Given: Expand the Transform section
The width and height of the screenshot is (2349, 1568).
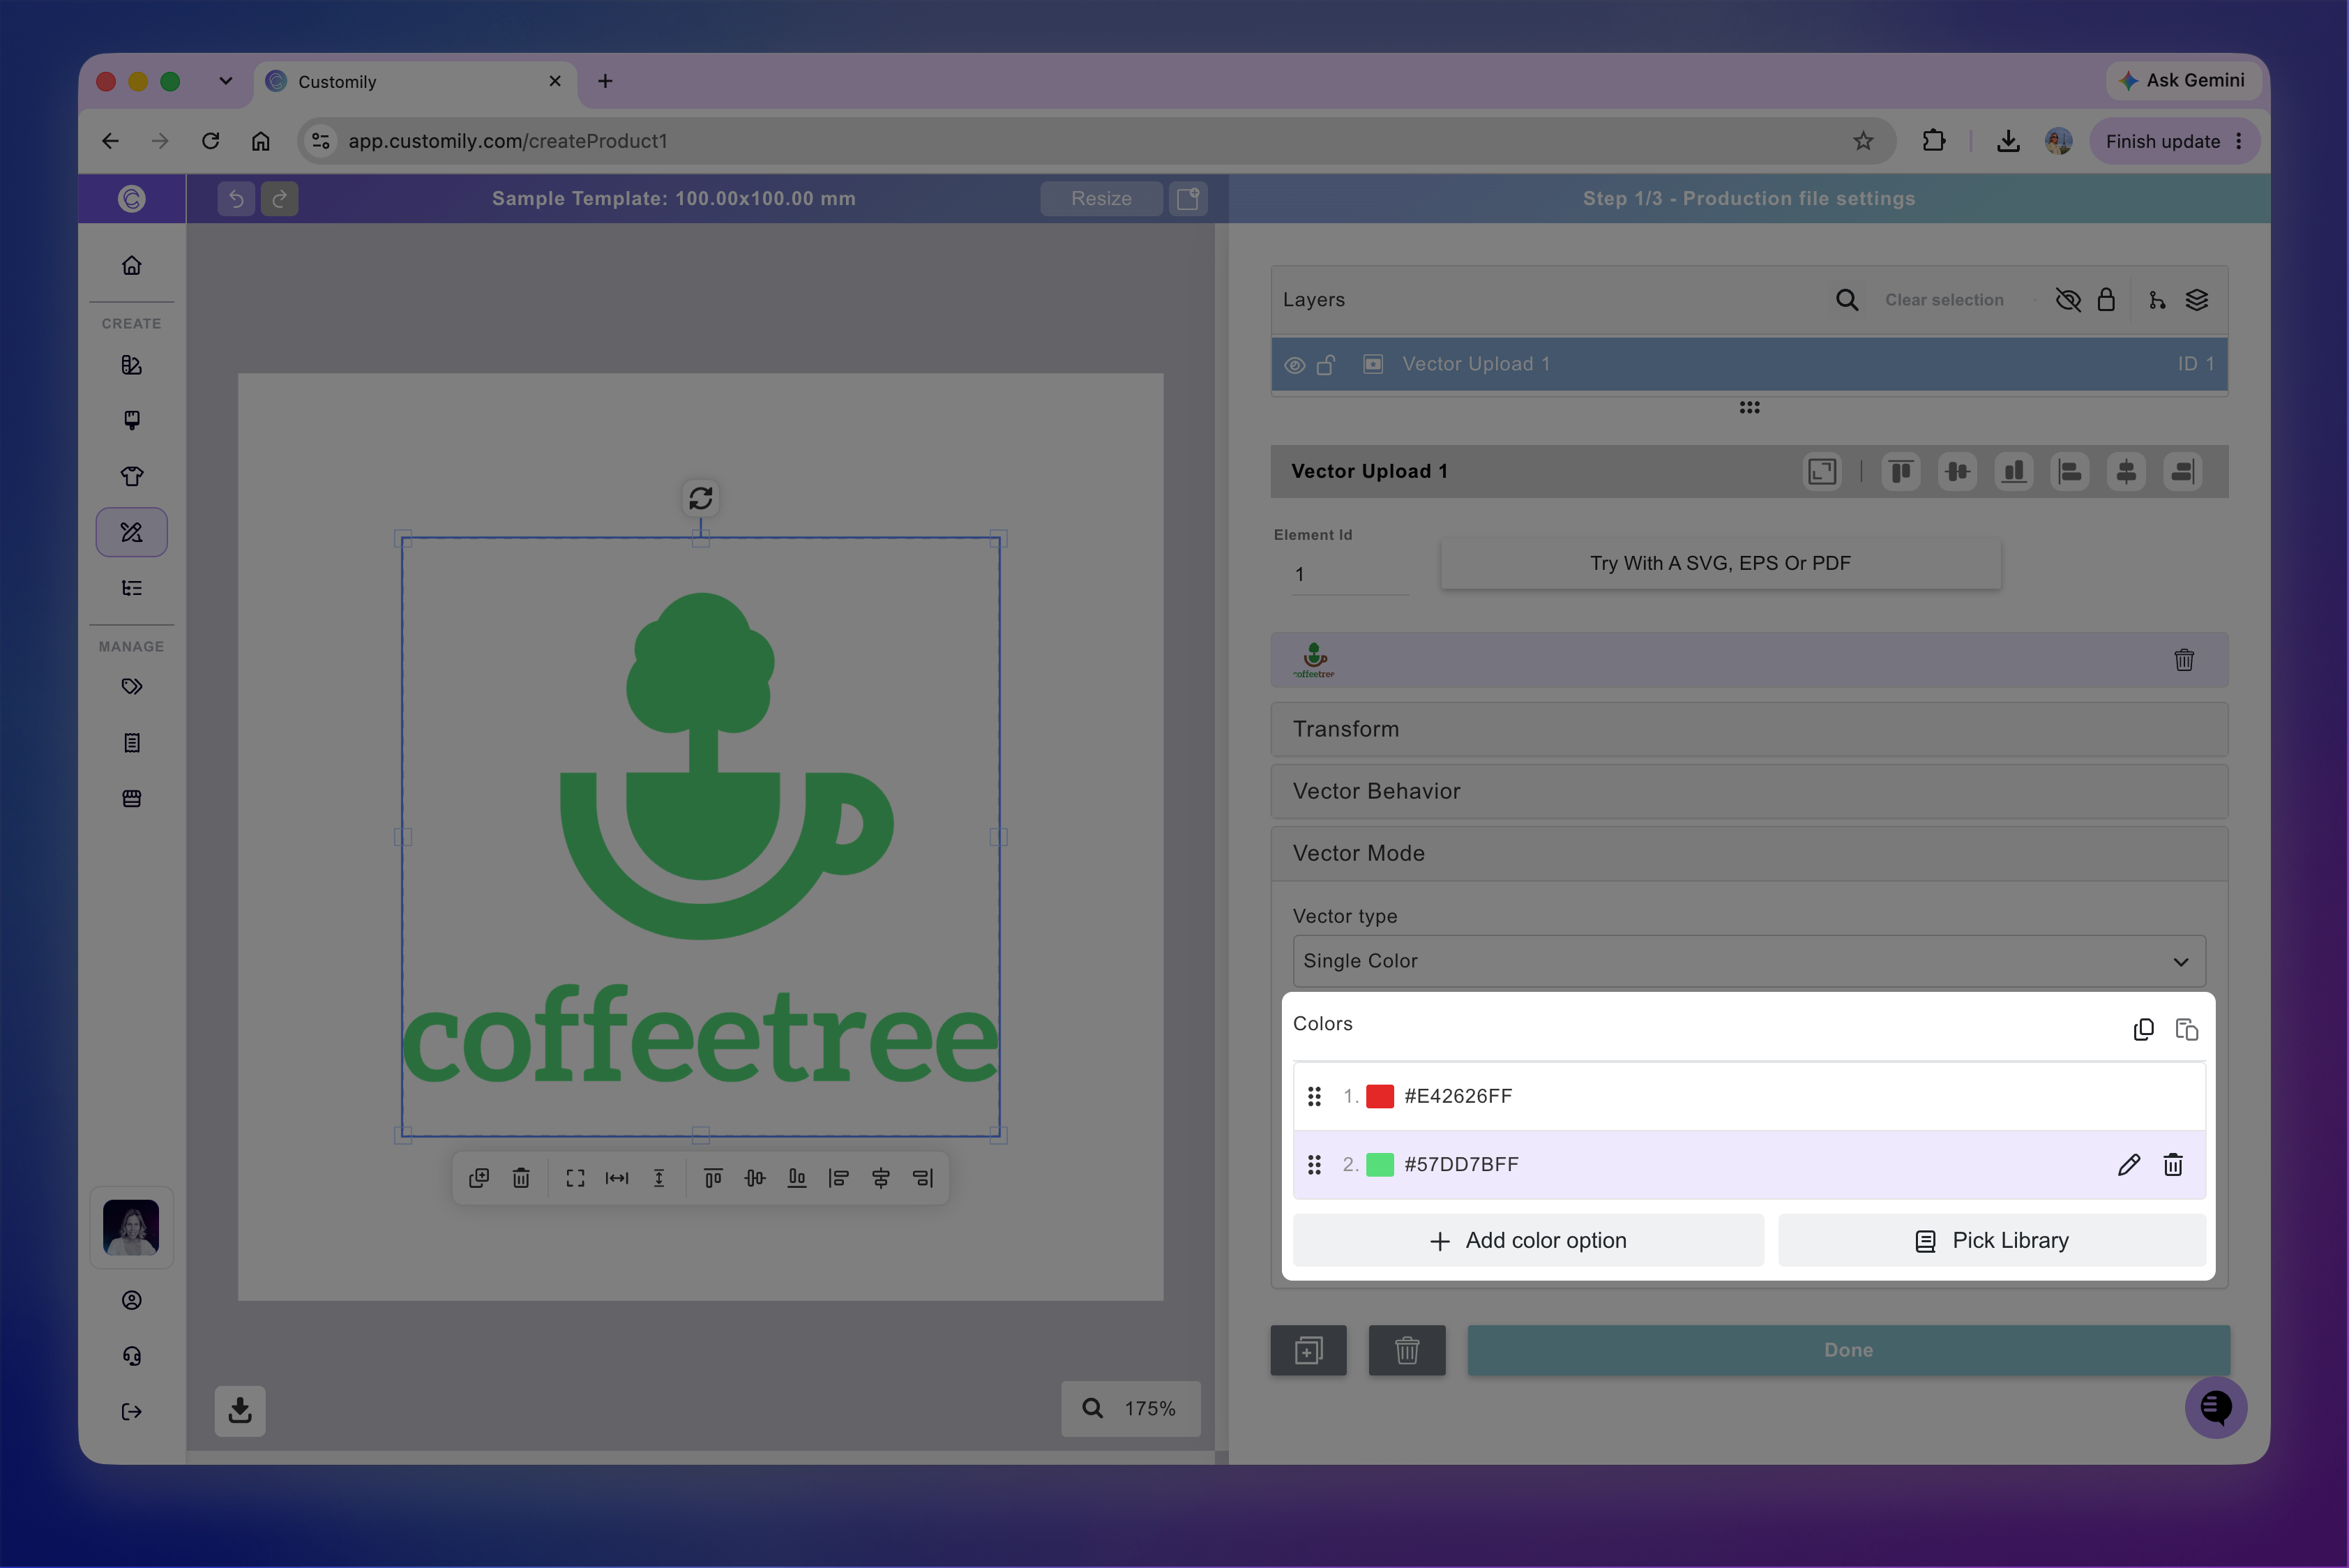Looking at the screenshot, I should pos(1749,729).
